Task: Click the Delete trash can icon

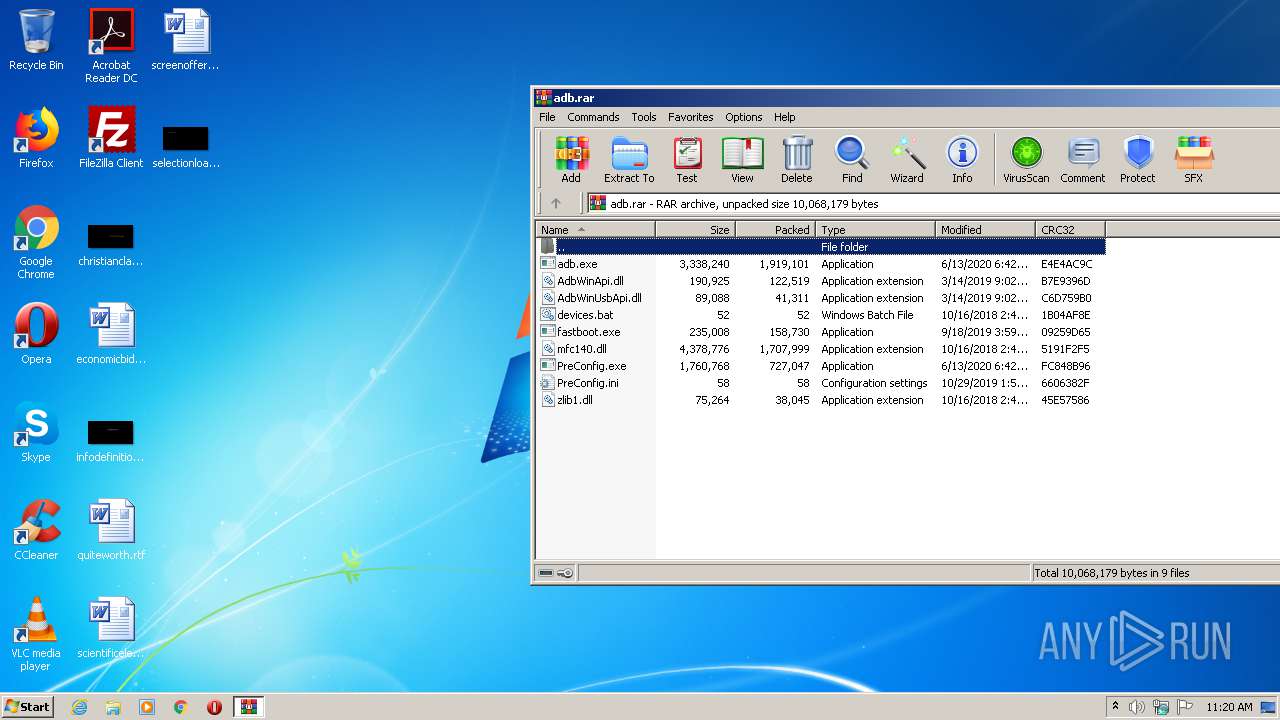Action: [x=797, y=160]
